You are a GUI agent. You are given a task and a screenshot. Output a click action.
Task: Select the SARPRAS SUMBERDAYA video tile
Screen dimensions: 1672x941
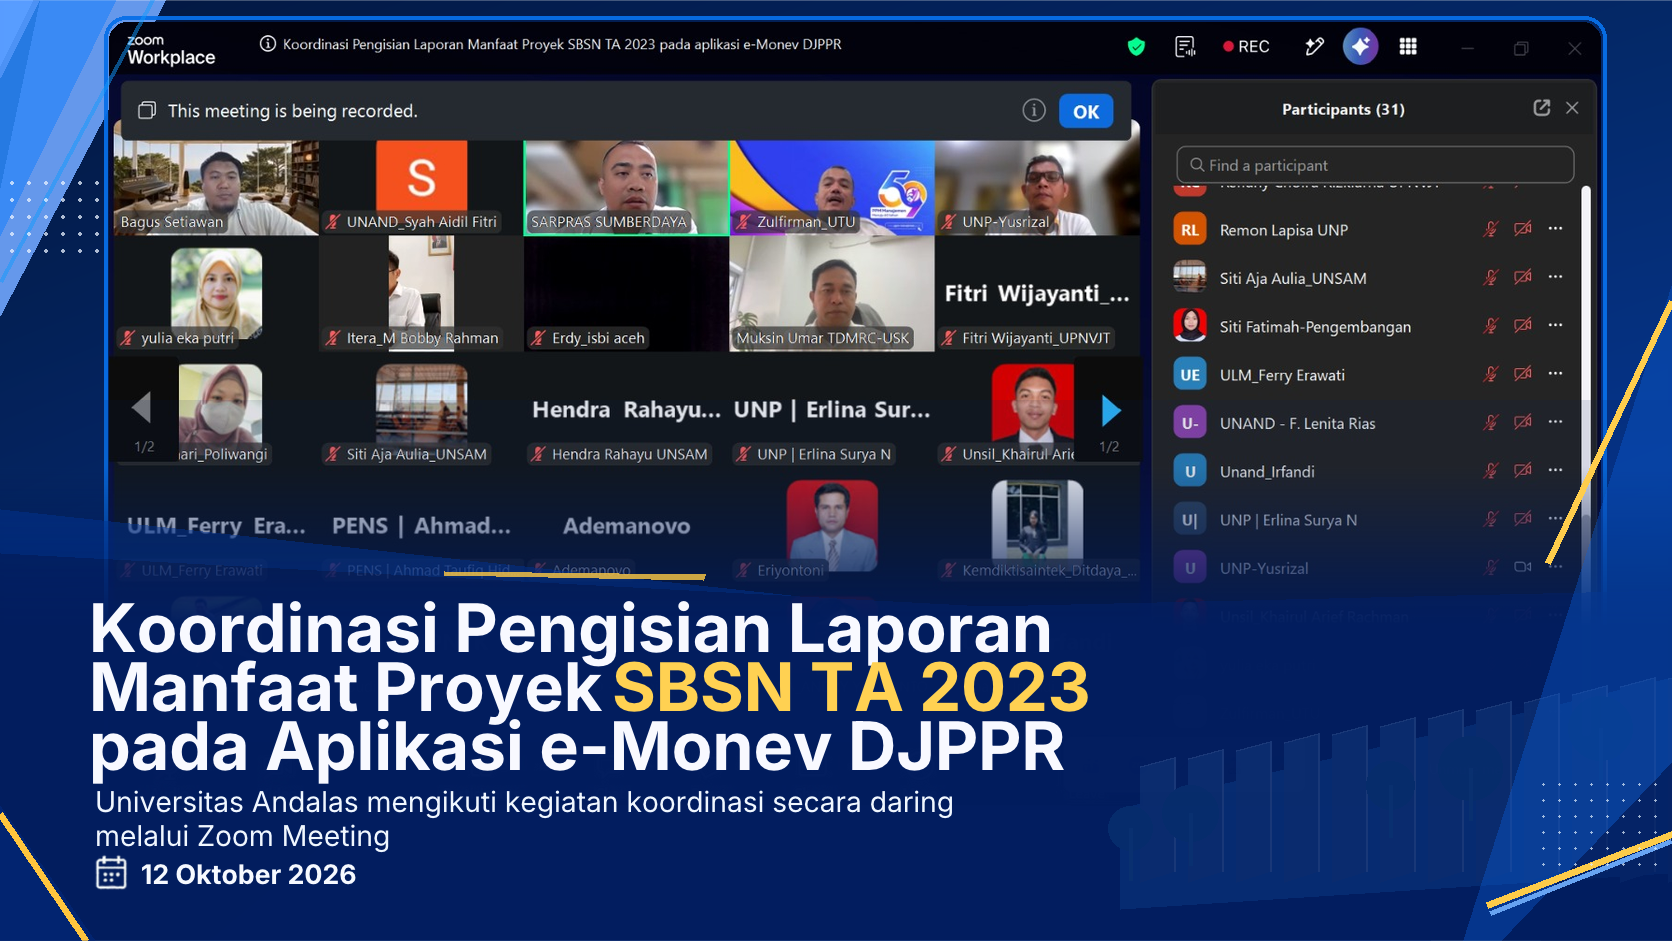point(627,188)
